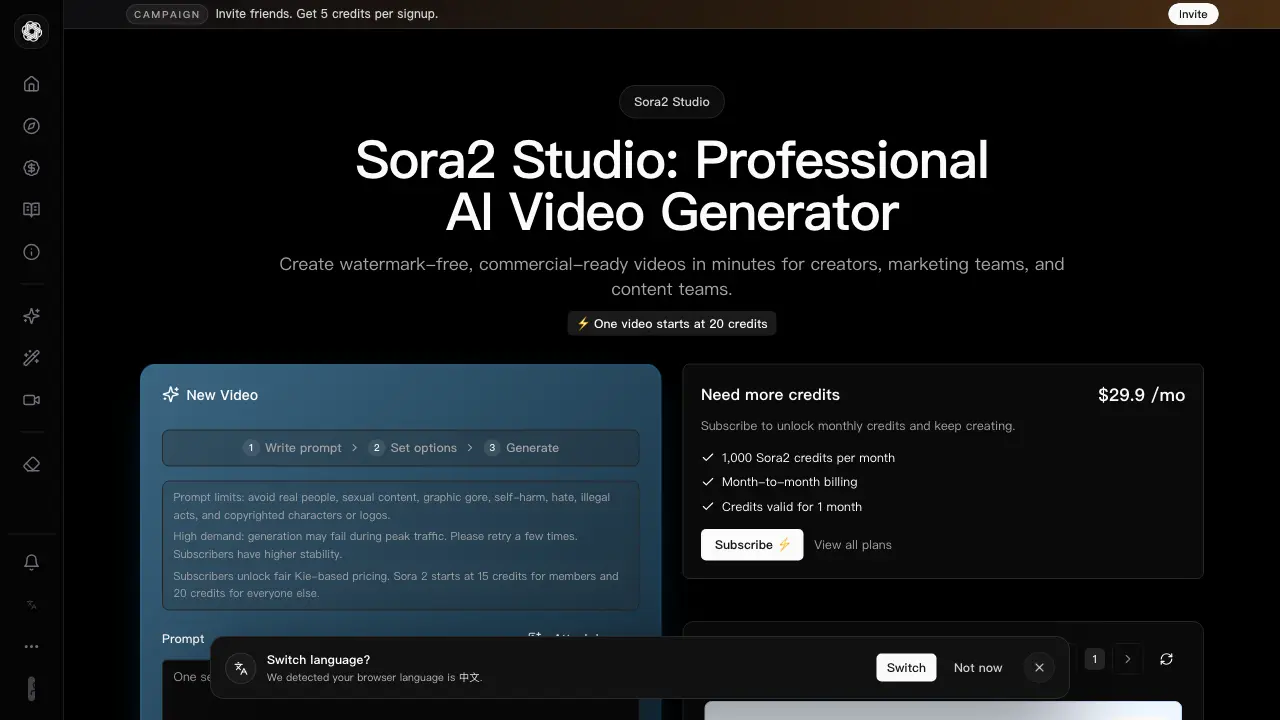Select step 2 Set options
The image size is (1280, 720).
[x=413, y=448]
